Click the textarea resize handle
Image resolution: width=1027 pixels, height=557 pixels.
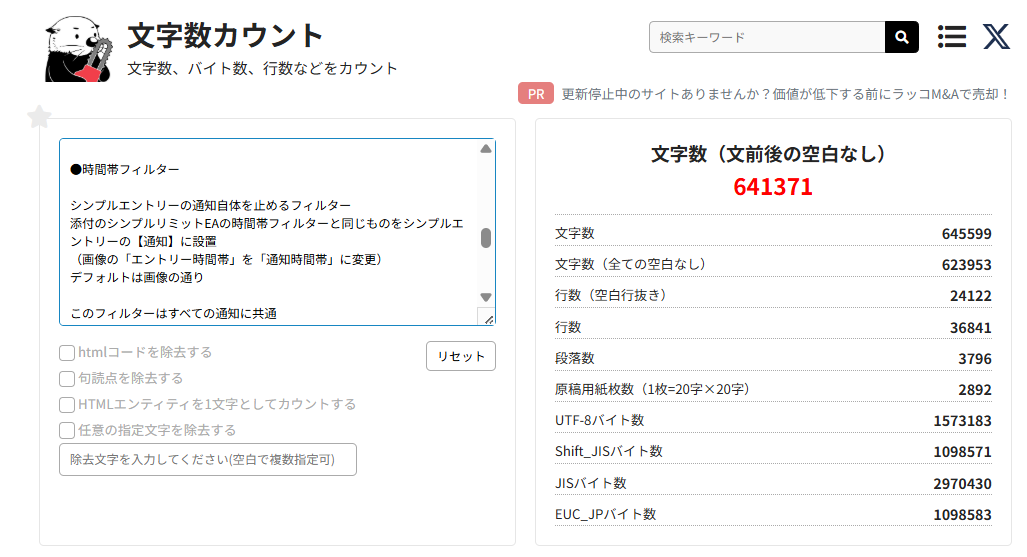[486, 317]
